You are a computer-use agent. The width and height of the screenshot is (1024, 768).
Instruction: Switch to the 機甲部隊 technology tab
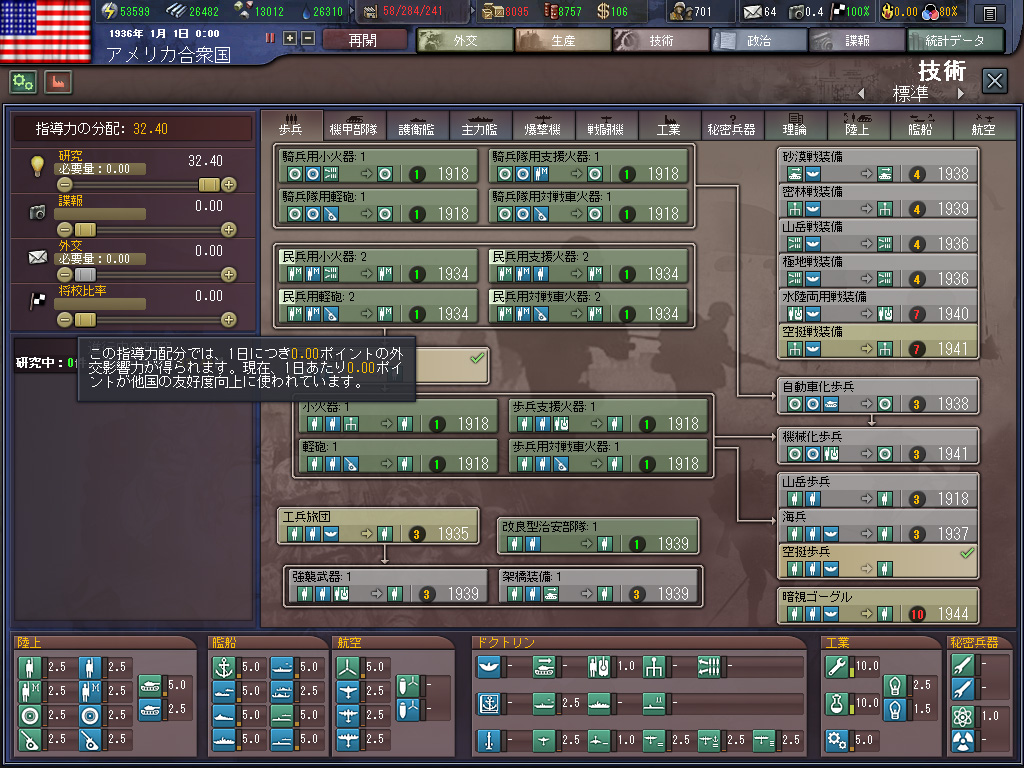353,128
